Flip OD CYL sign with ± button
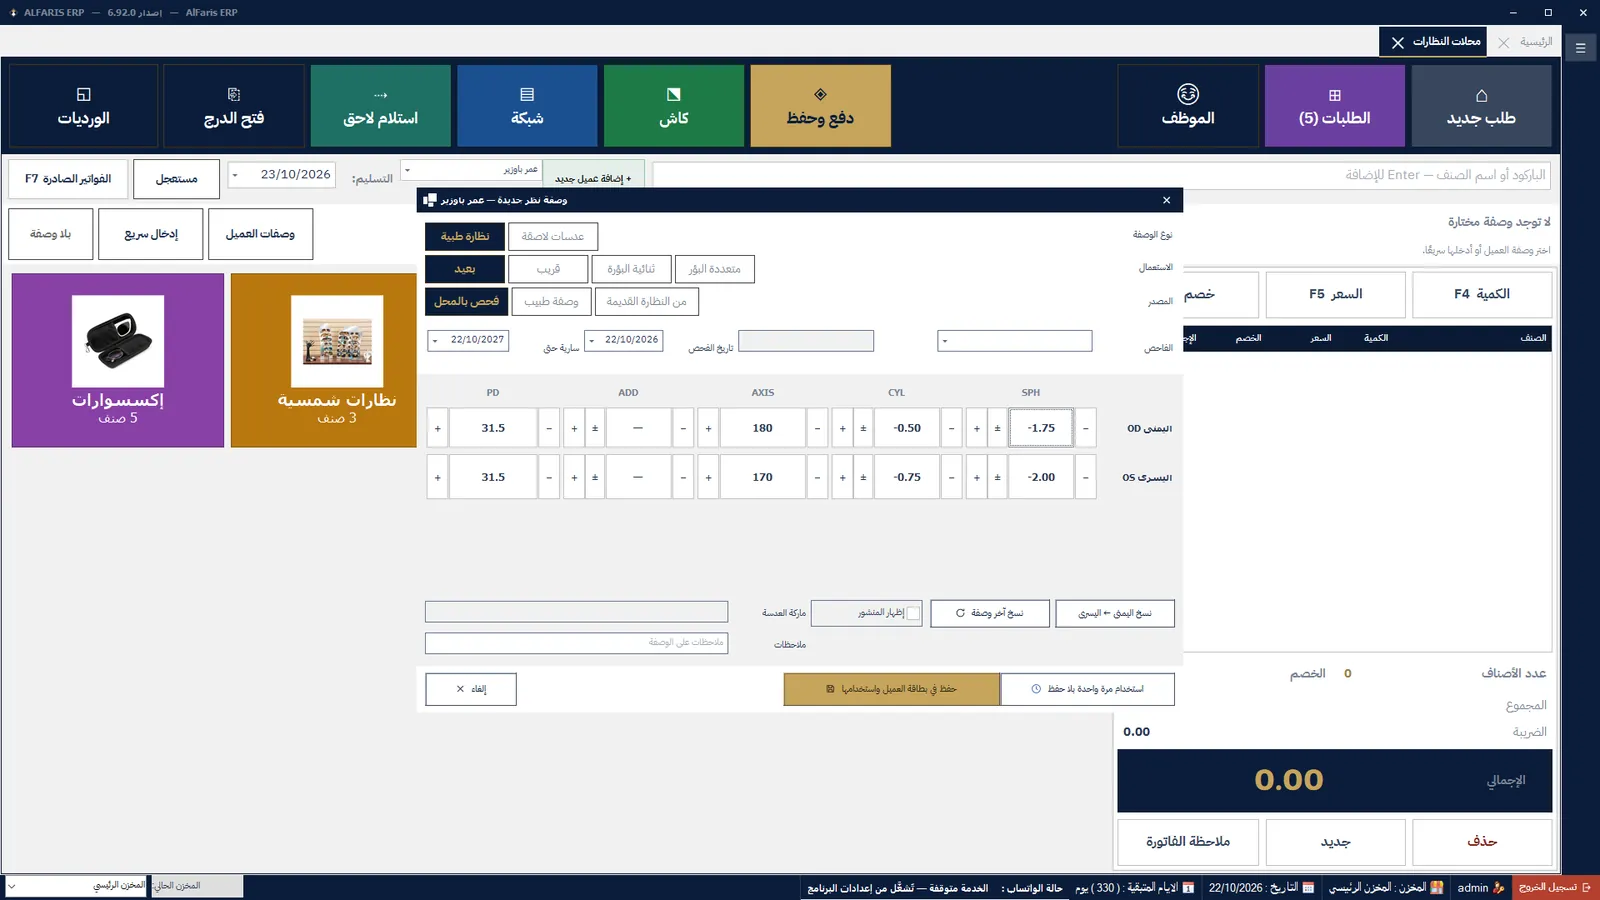Viewport: 1600px width, 900px height. pos(864,428)
